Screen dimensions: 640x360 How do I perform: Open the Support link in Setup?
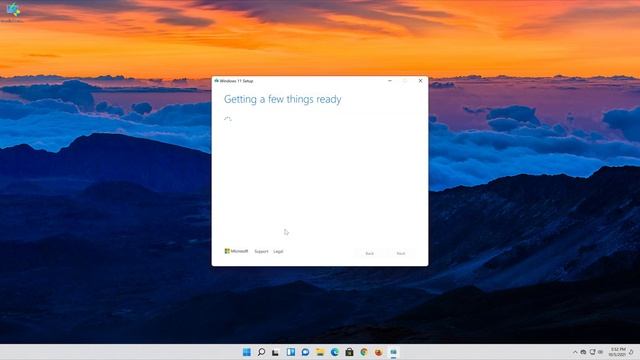coord(261,251)
